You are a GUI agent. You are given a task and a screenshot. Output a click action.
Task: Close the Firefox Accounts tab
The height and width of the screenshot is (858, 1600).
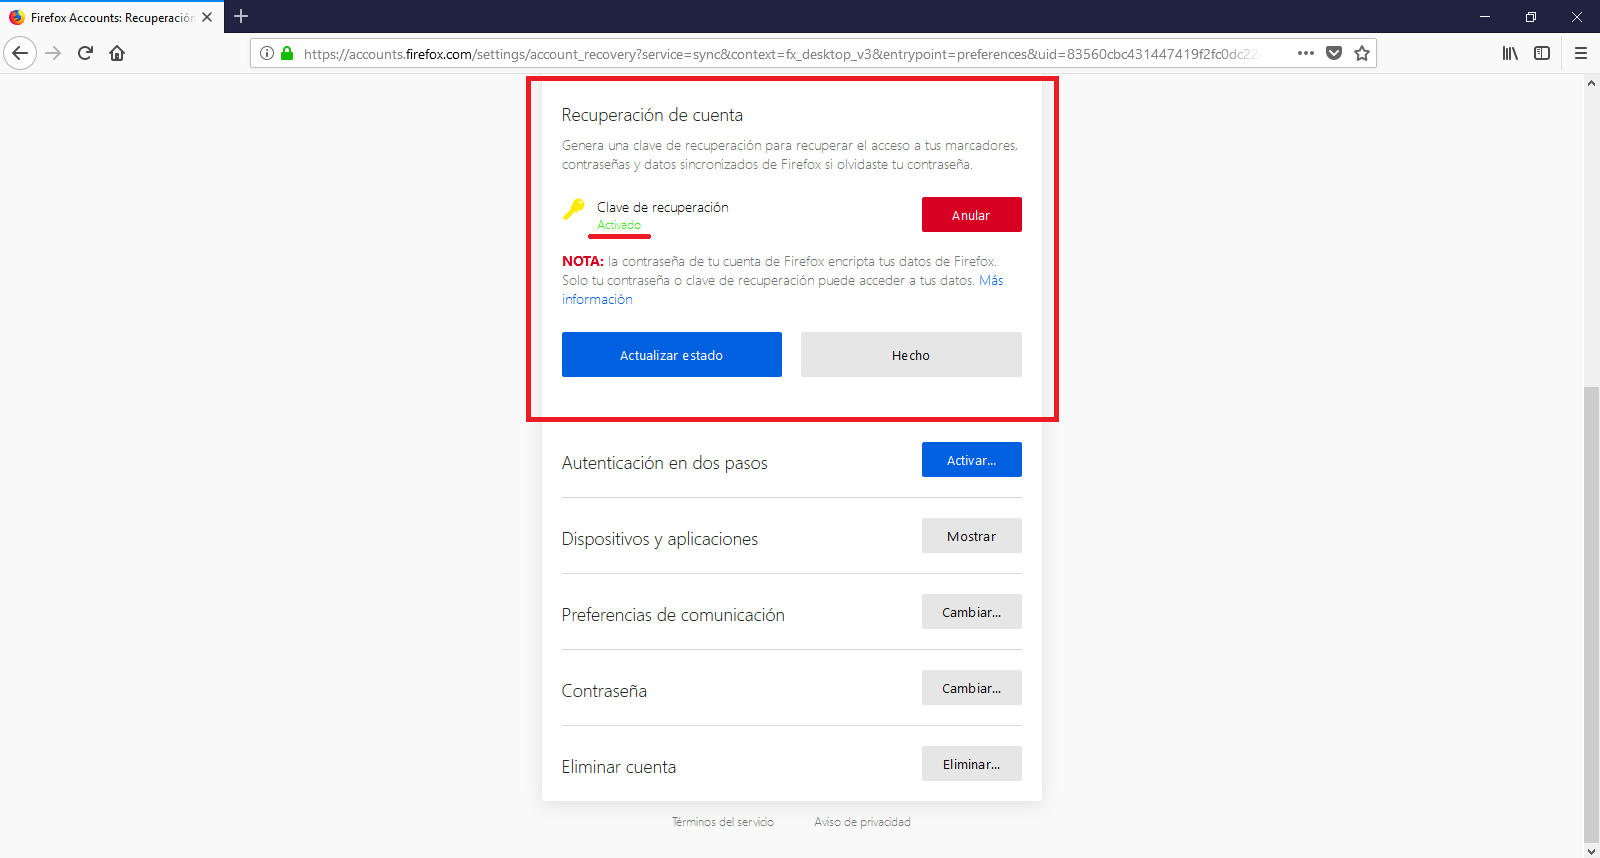(207, 17)
